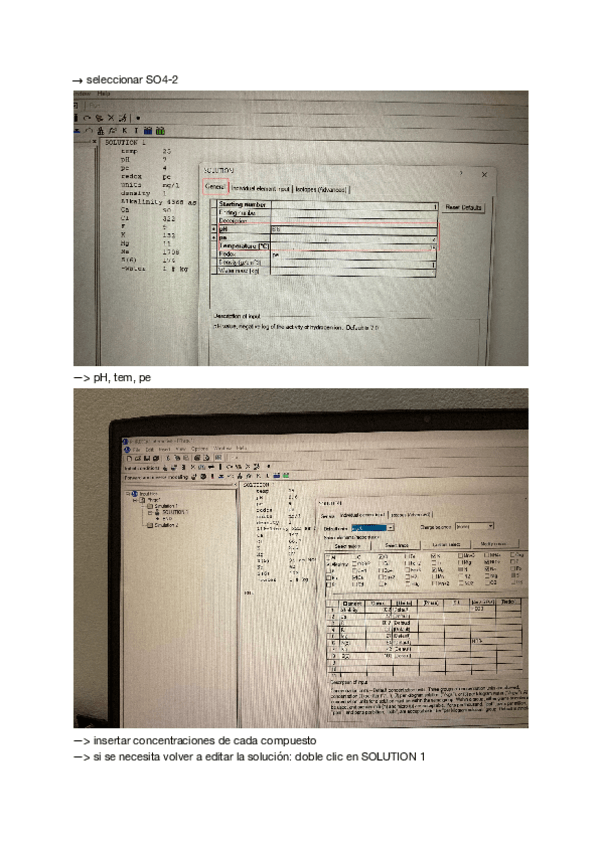The width and height of the screenshot is (600, 848).
Task: Expand the pH row plus marker
Action: point(214,229)
